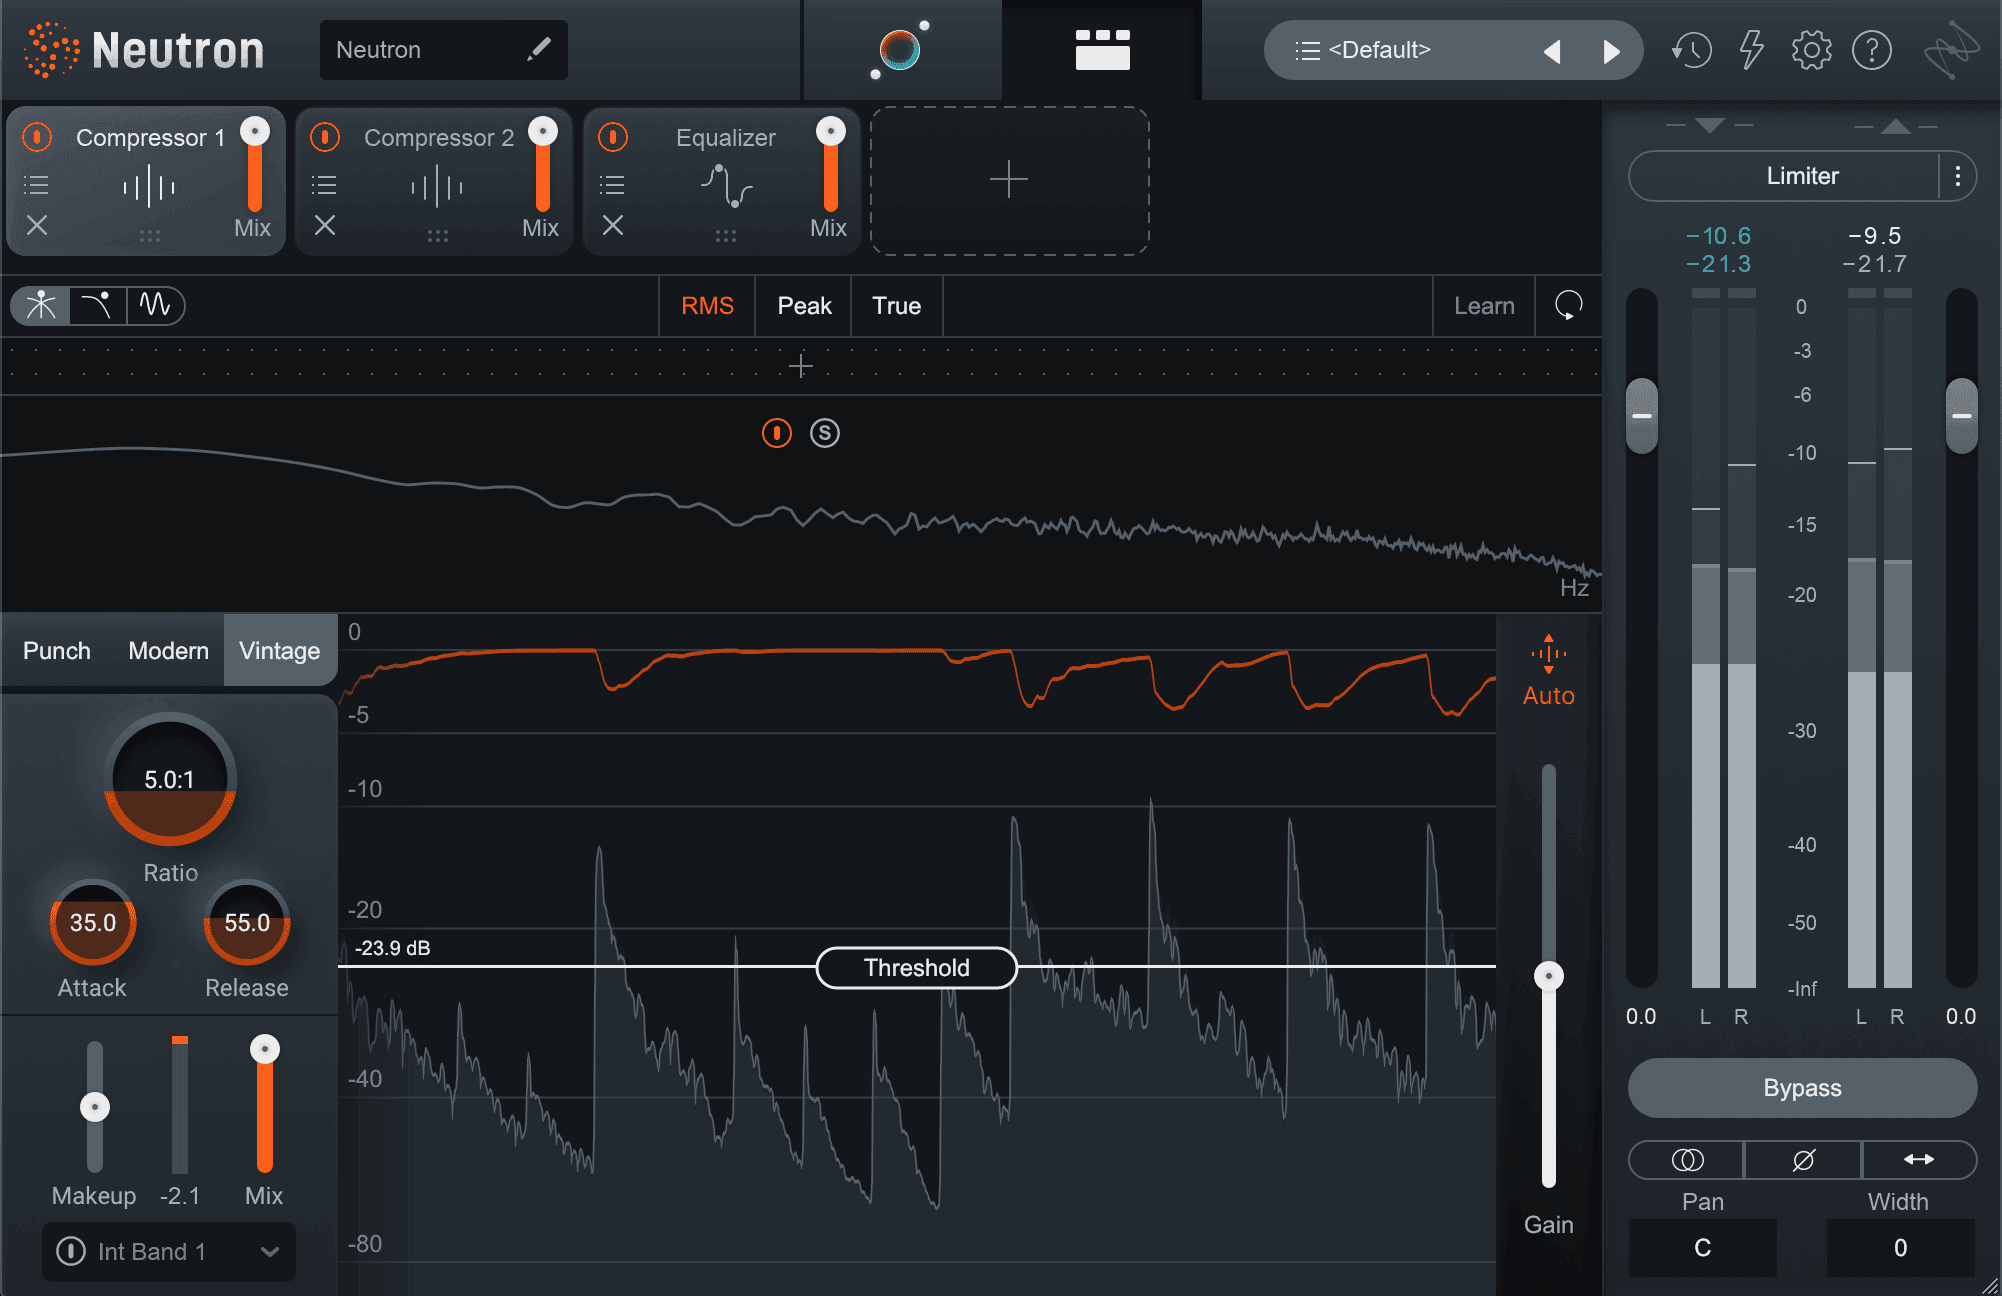This screenshot has width=2002, height=1296.
Task: Remove the Equalizer module with its X icon
Action: click(613, 225)
